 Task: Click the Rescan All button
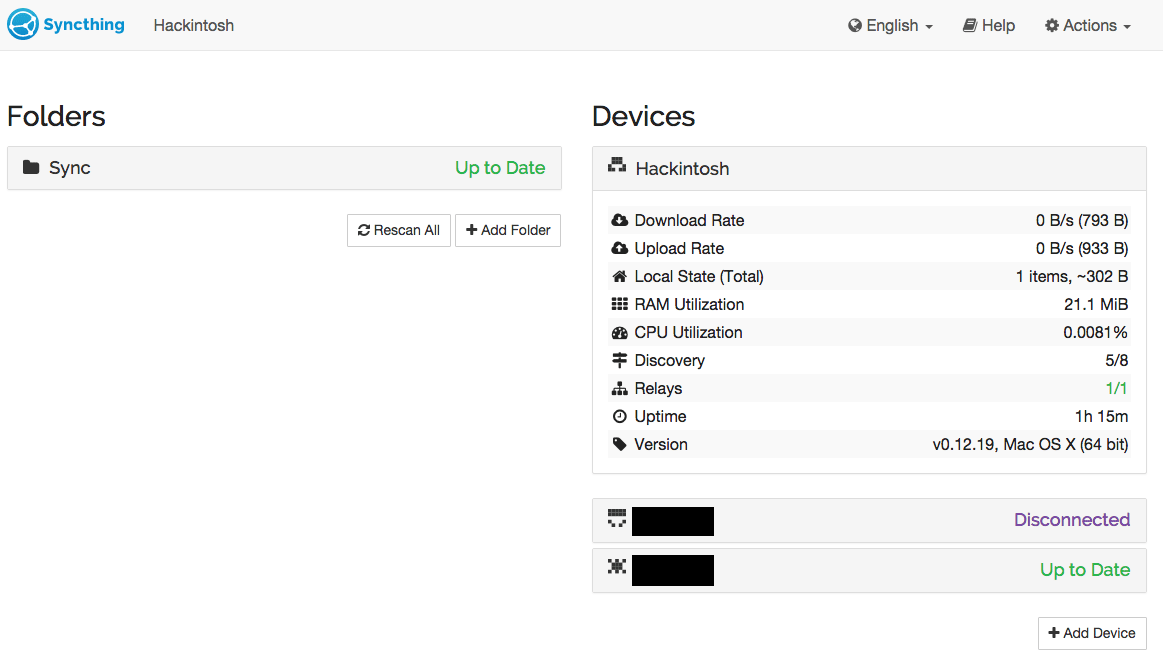click(x=399, y=230)
